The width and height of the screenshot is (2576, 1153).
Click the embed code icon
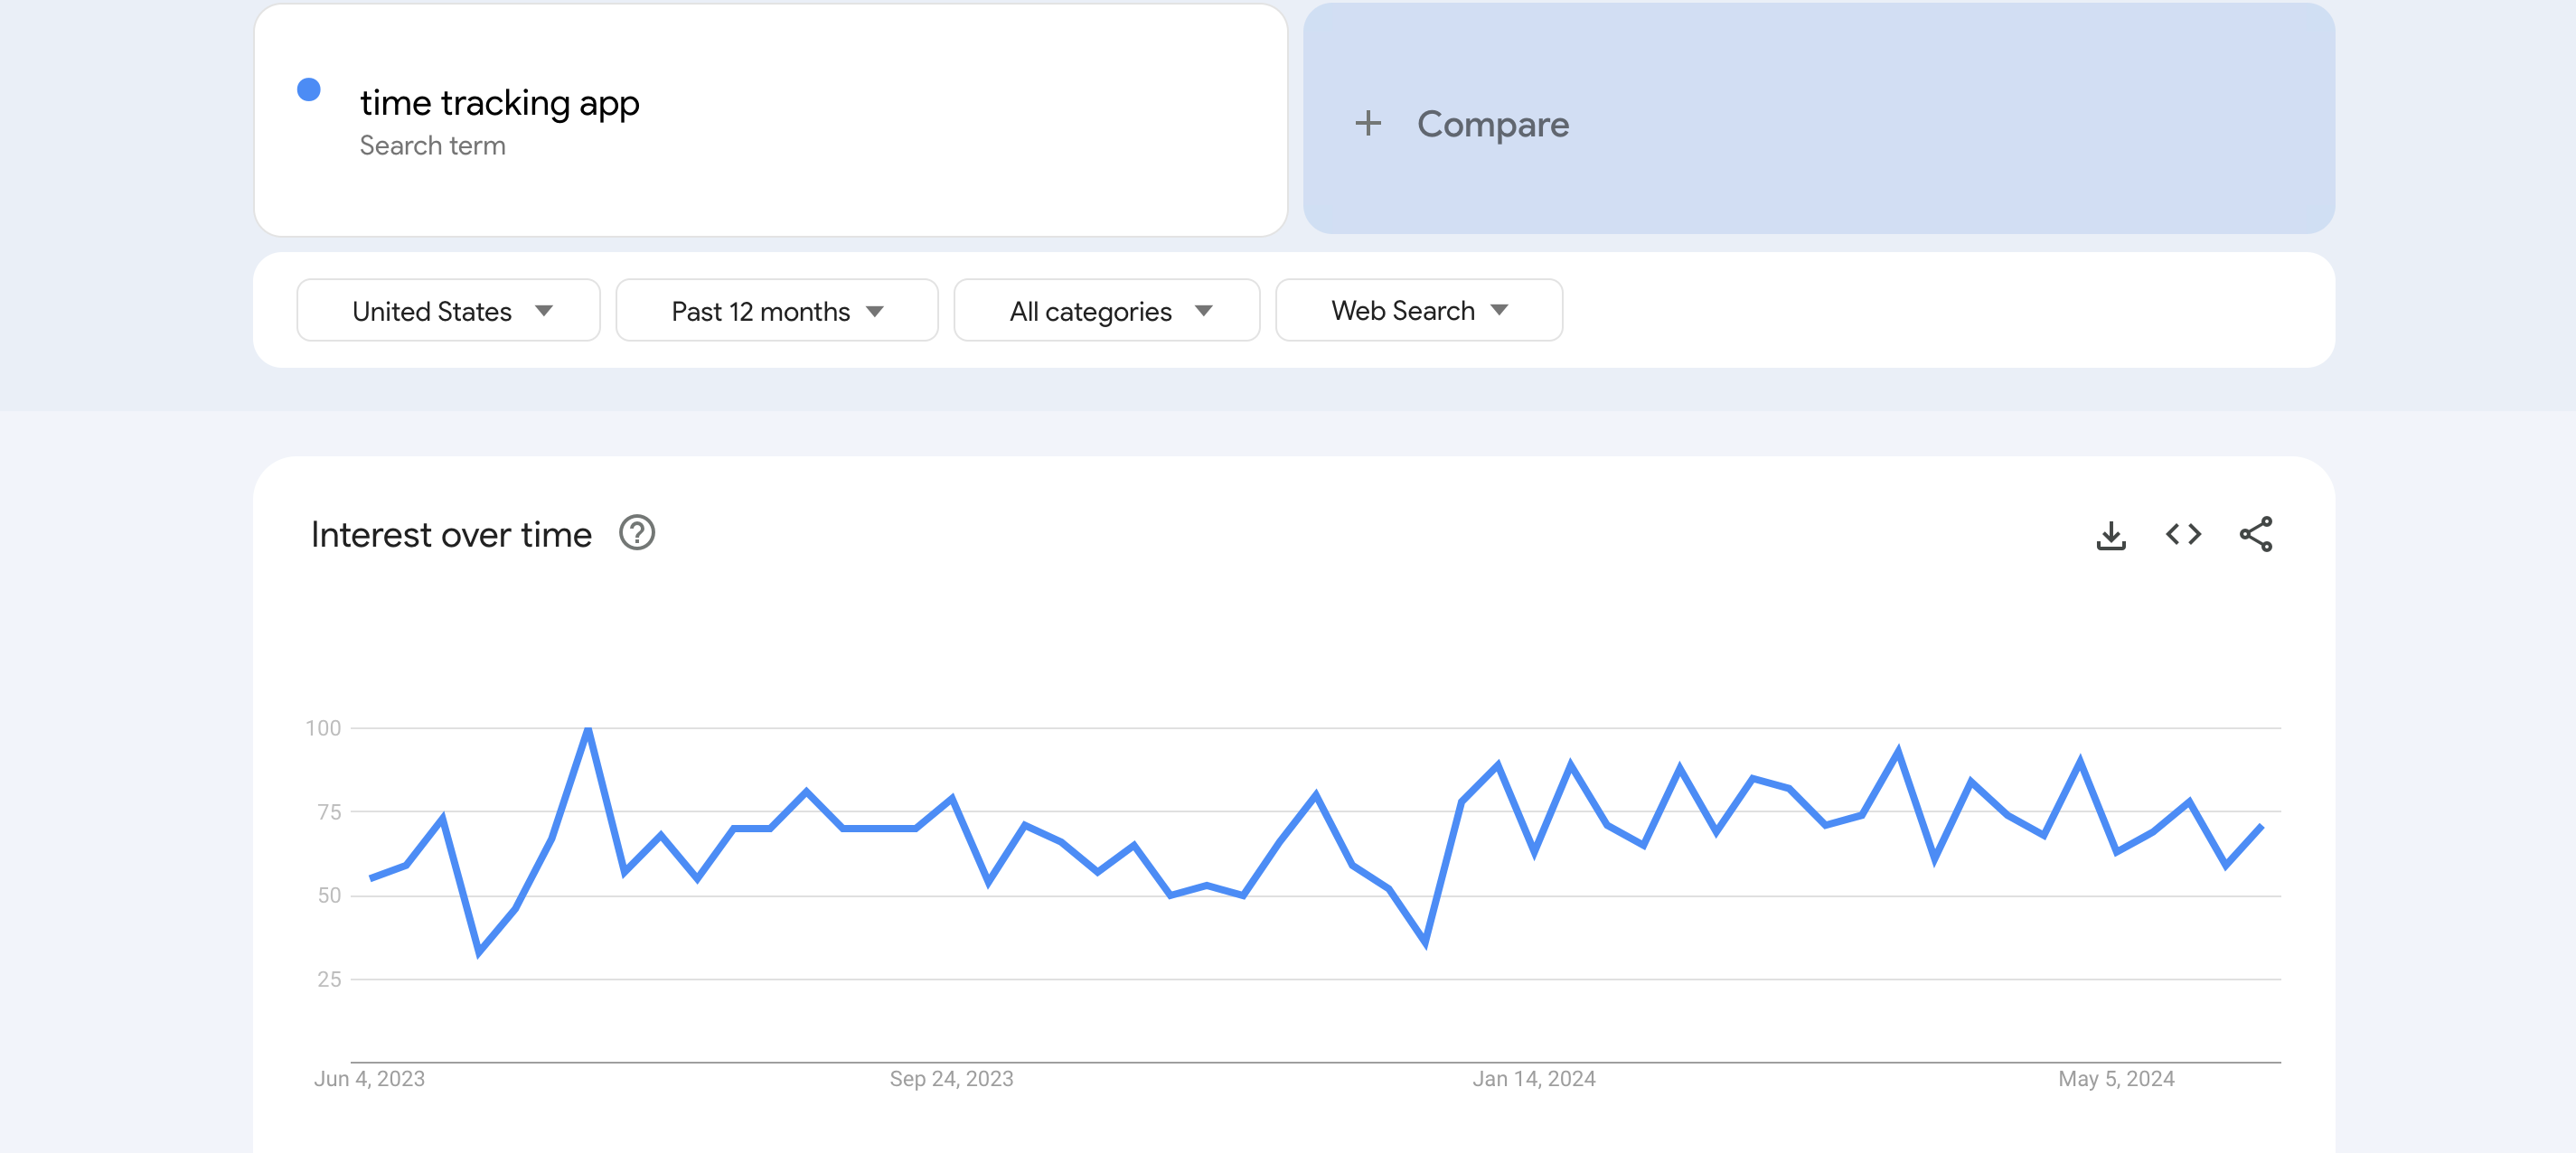[2183, 535]
